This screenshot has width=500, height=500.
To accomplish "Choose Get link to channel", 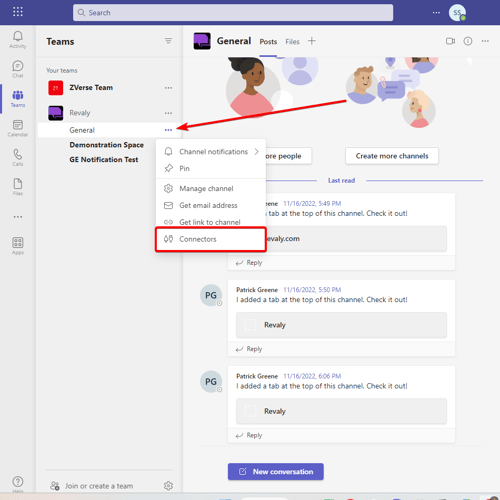I will 211,222.
